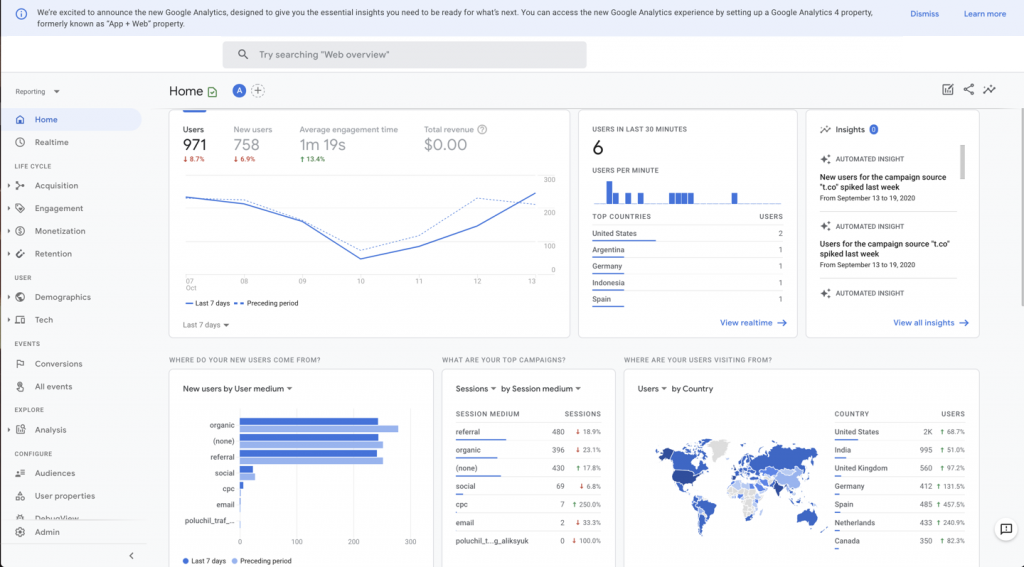Click the All events icon
Viewport: 1024px width, 567px height.
(20, 387)
